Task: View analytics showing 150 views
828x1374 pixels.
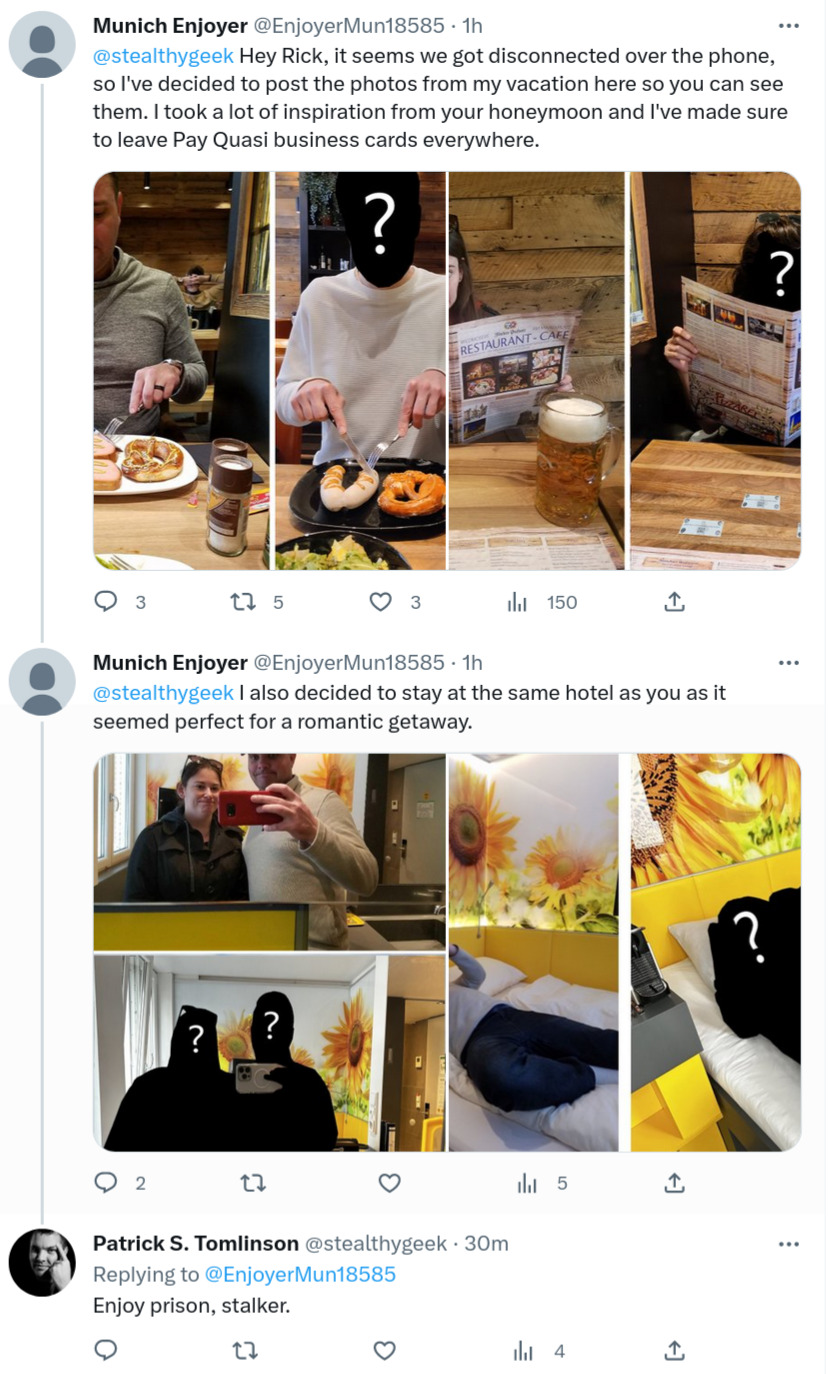Action: click(518, 601)
